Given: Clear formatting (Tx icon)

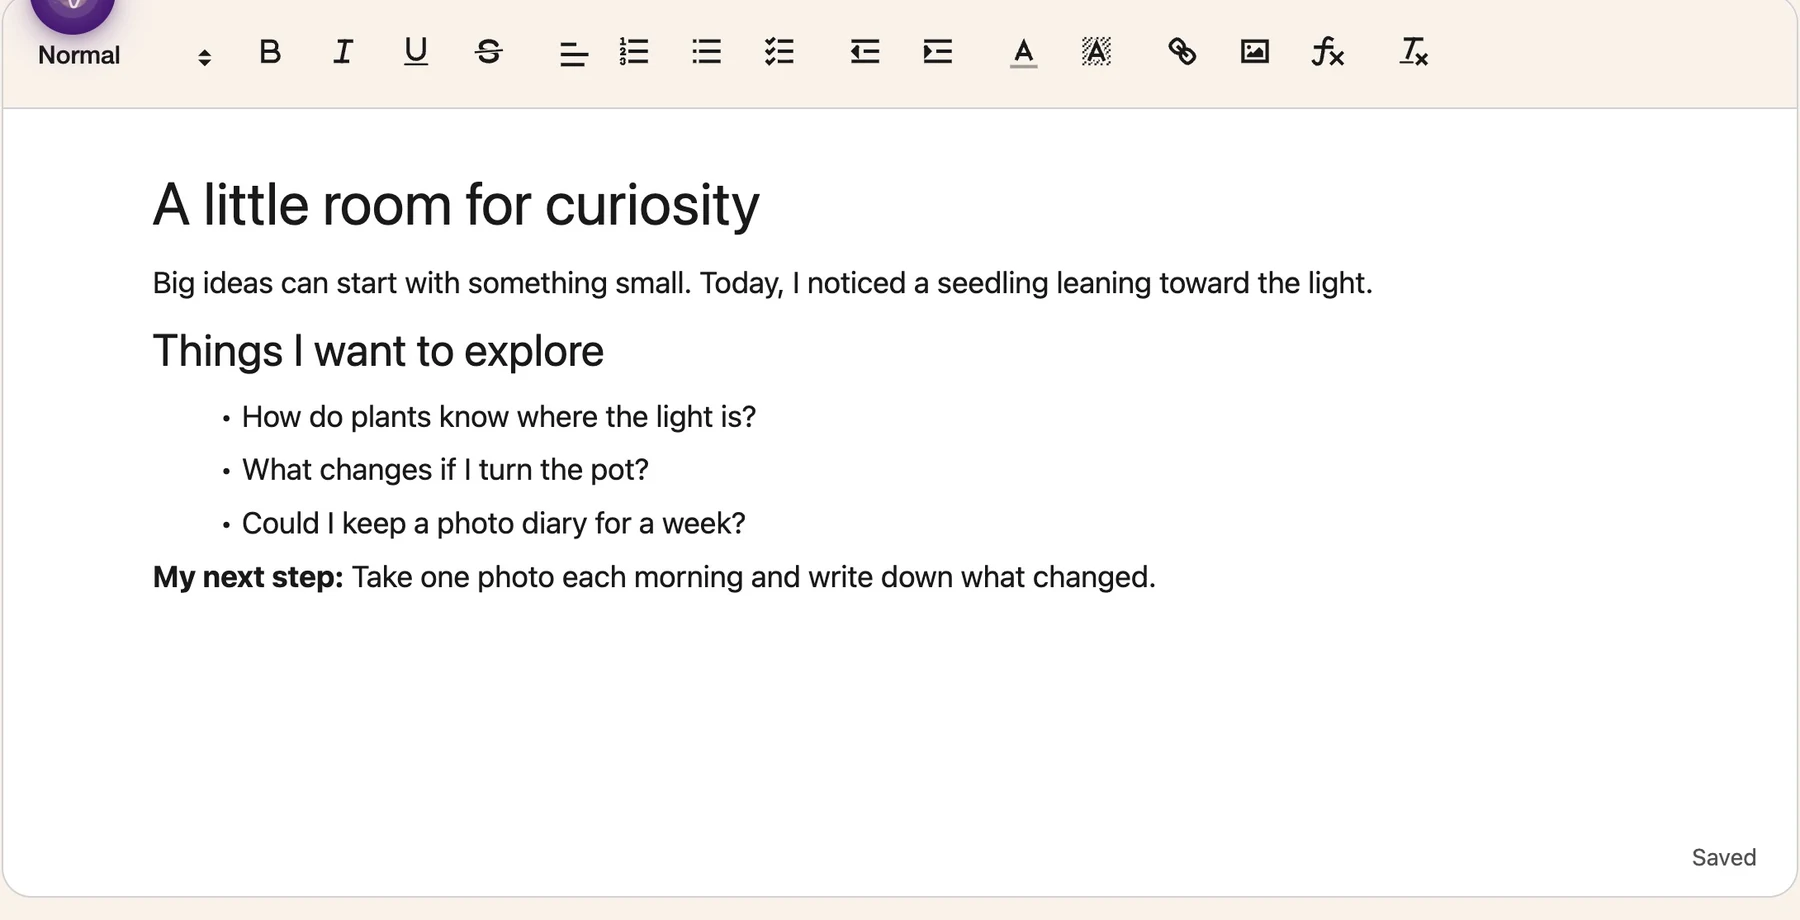Looking at the screenshot, I should (x=1414, y=52).
